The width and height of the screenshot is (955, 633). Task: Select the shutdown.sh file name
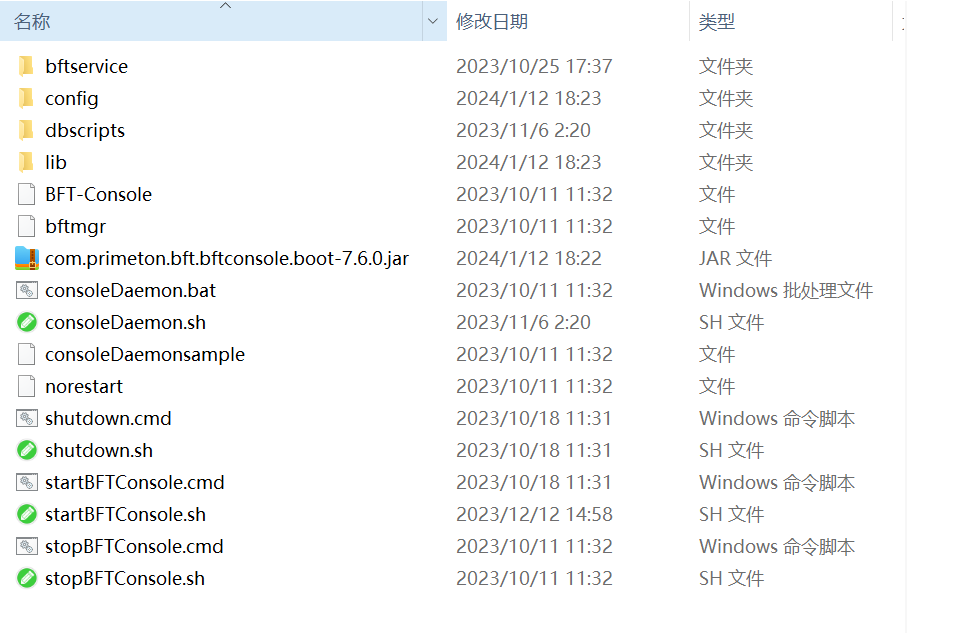click(x=99, y=450)
